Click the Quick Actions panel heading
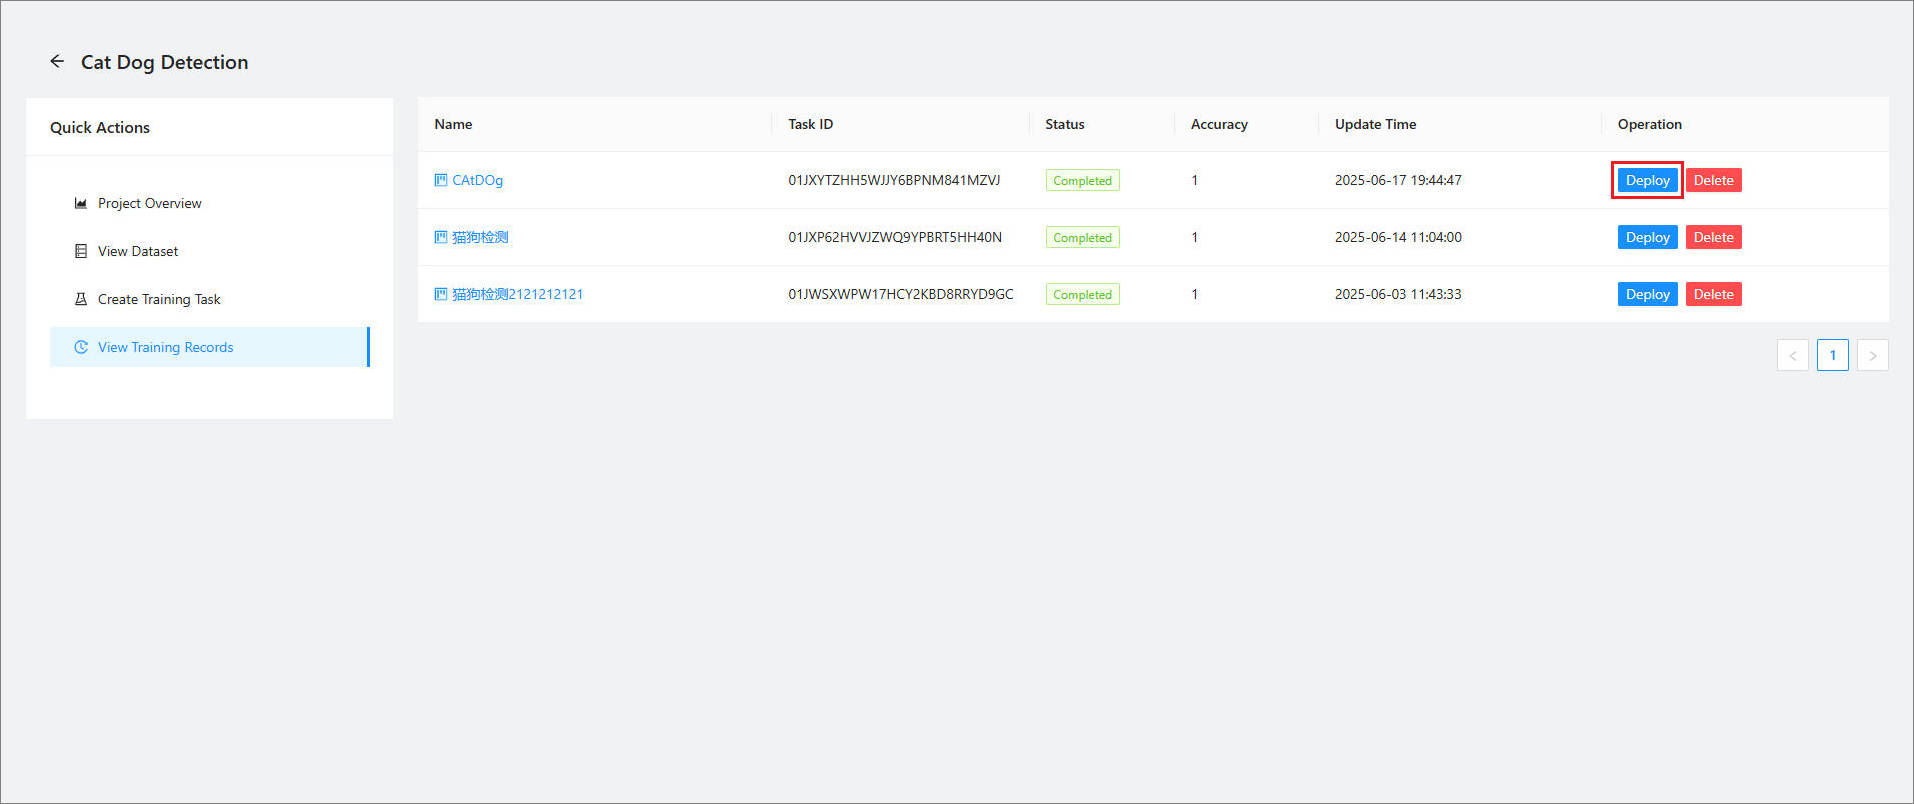The width and height of the screenshot is (1914, 804). point(100,127)
